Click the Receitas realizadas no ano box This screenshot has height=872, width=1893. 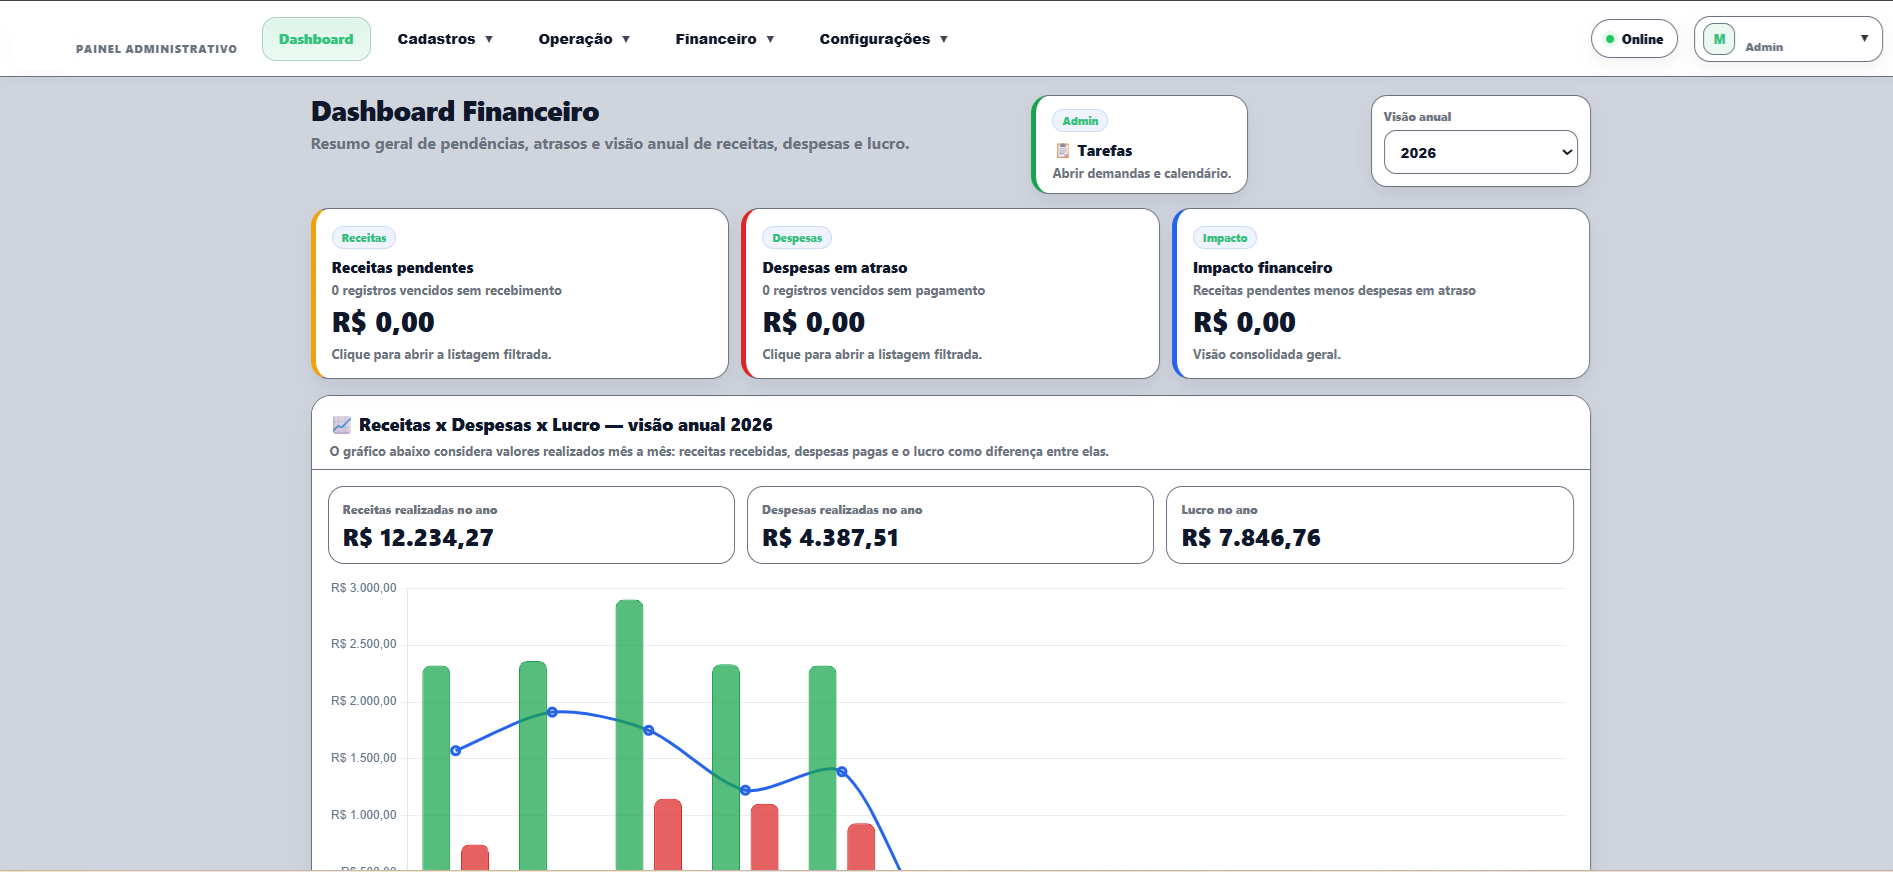point(531,525)
